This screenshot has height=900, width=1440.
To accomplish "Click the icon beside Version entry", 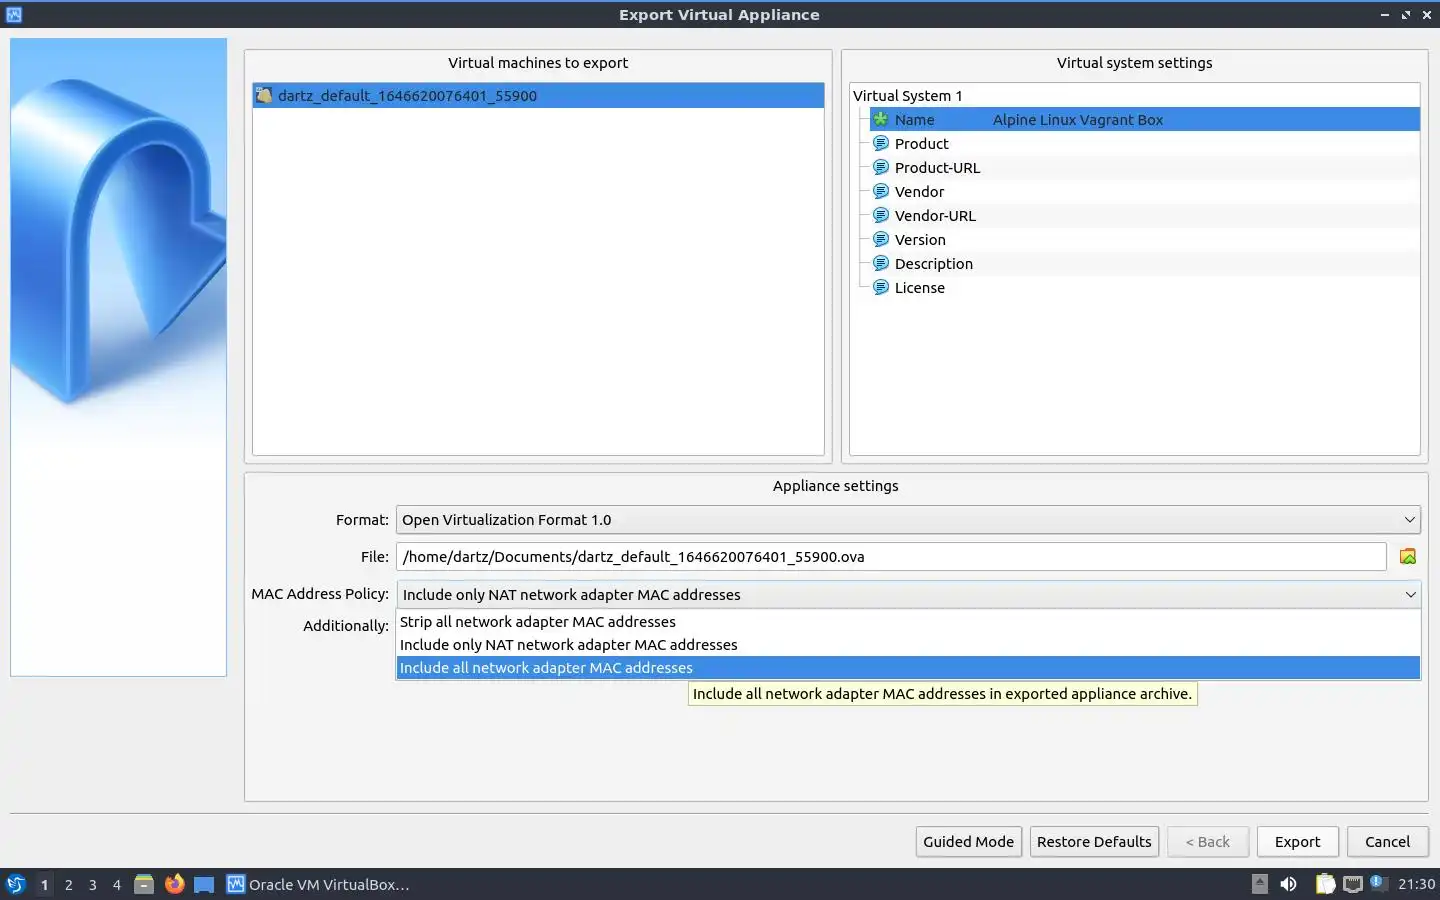I will (881, 239).
